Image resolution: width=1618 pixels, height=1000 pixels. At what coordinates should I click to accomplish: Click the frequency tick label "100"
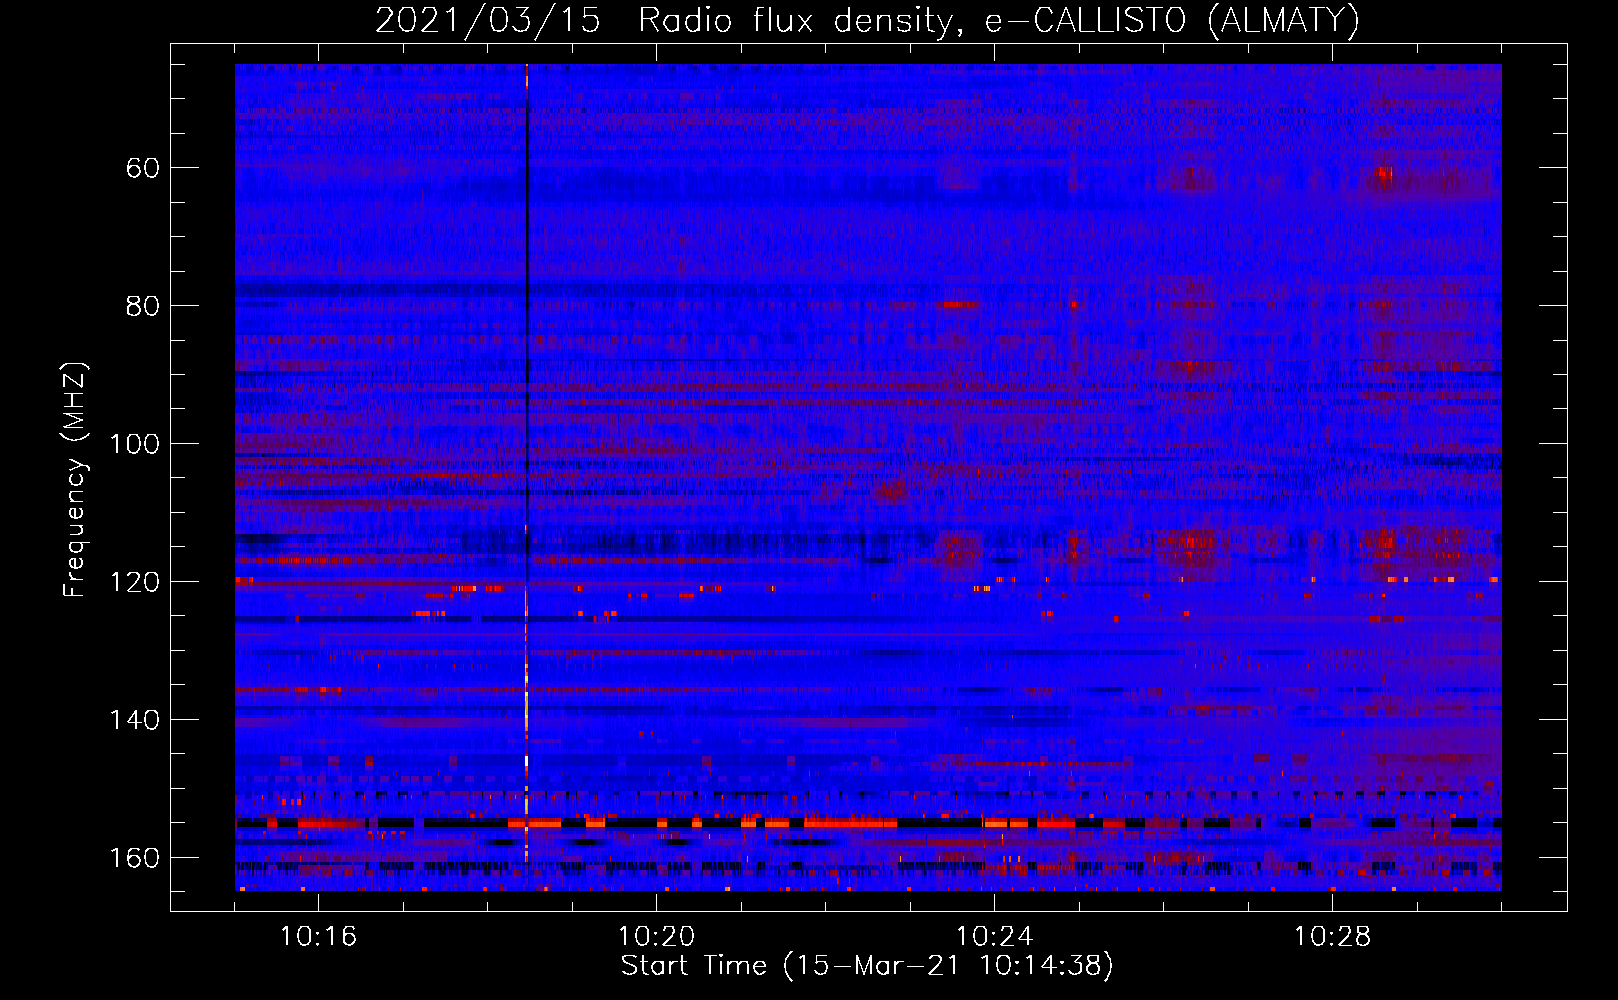[134, 444]
